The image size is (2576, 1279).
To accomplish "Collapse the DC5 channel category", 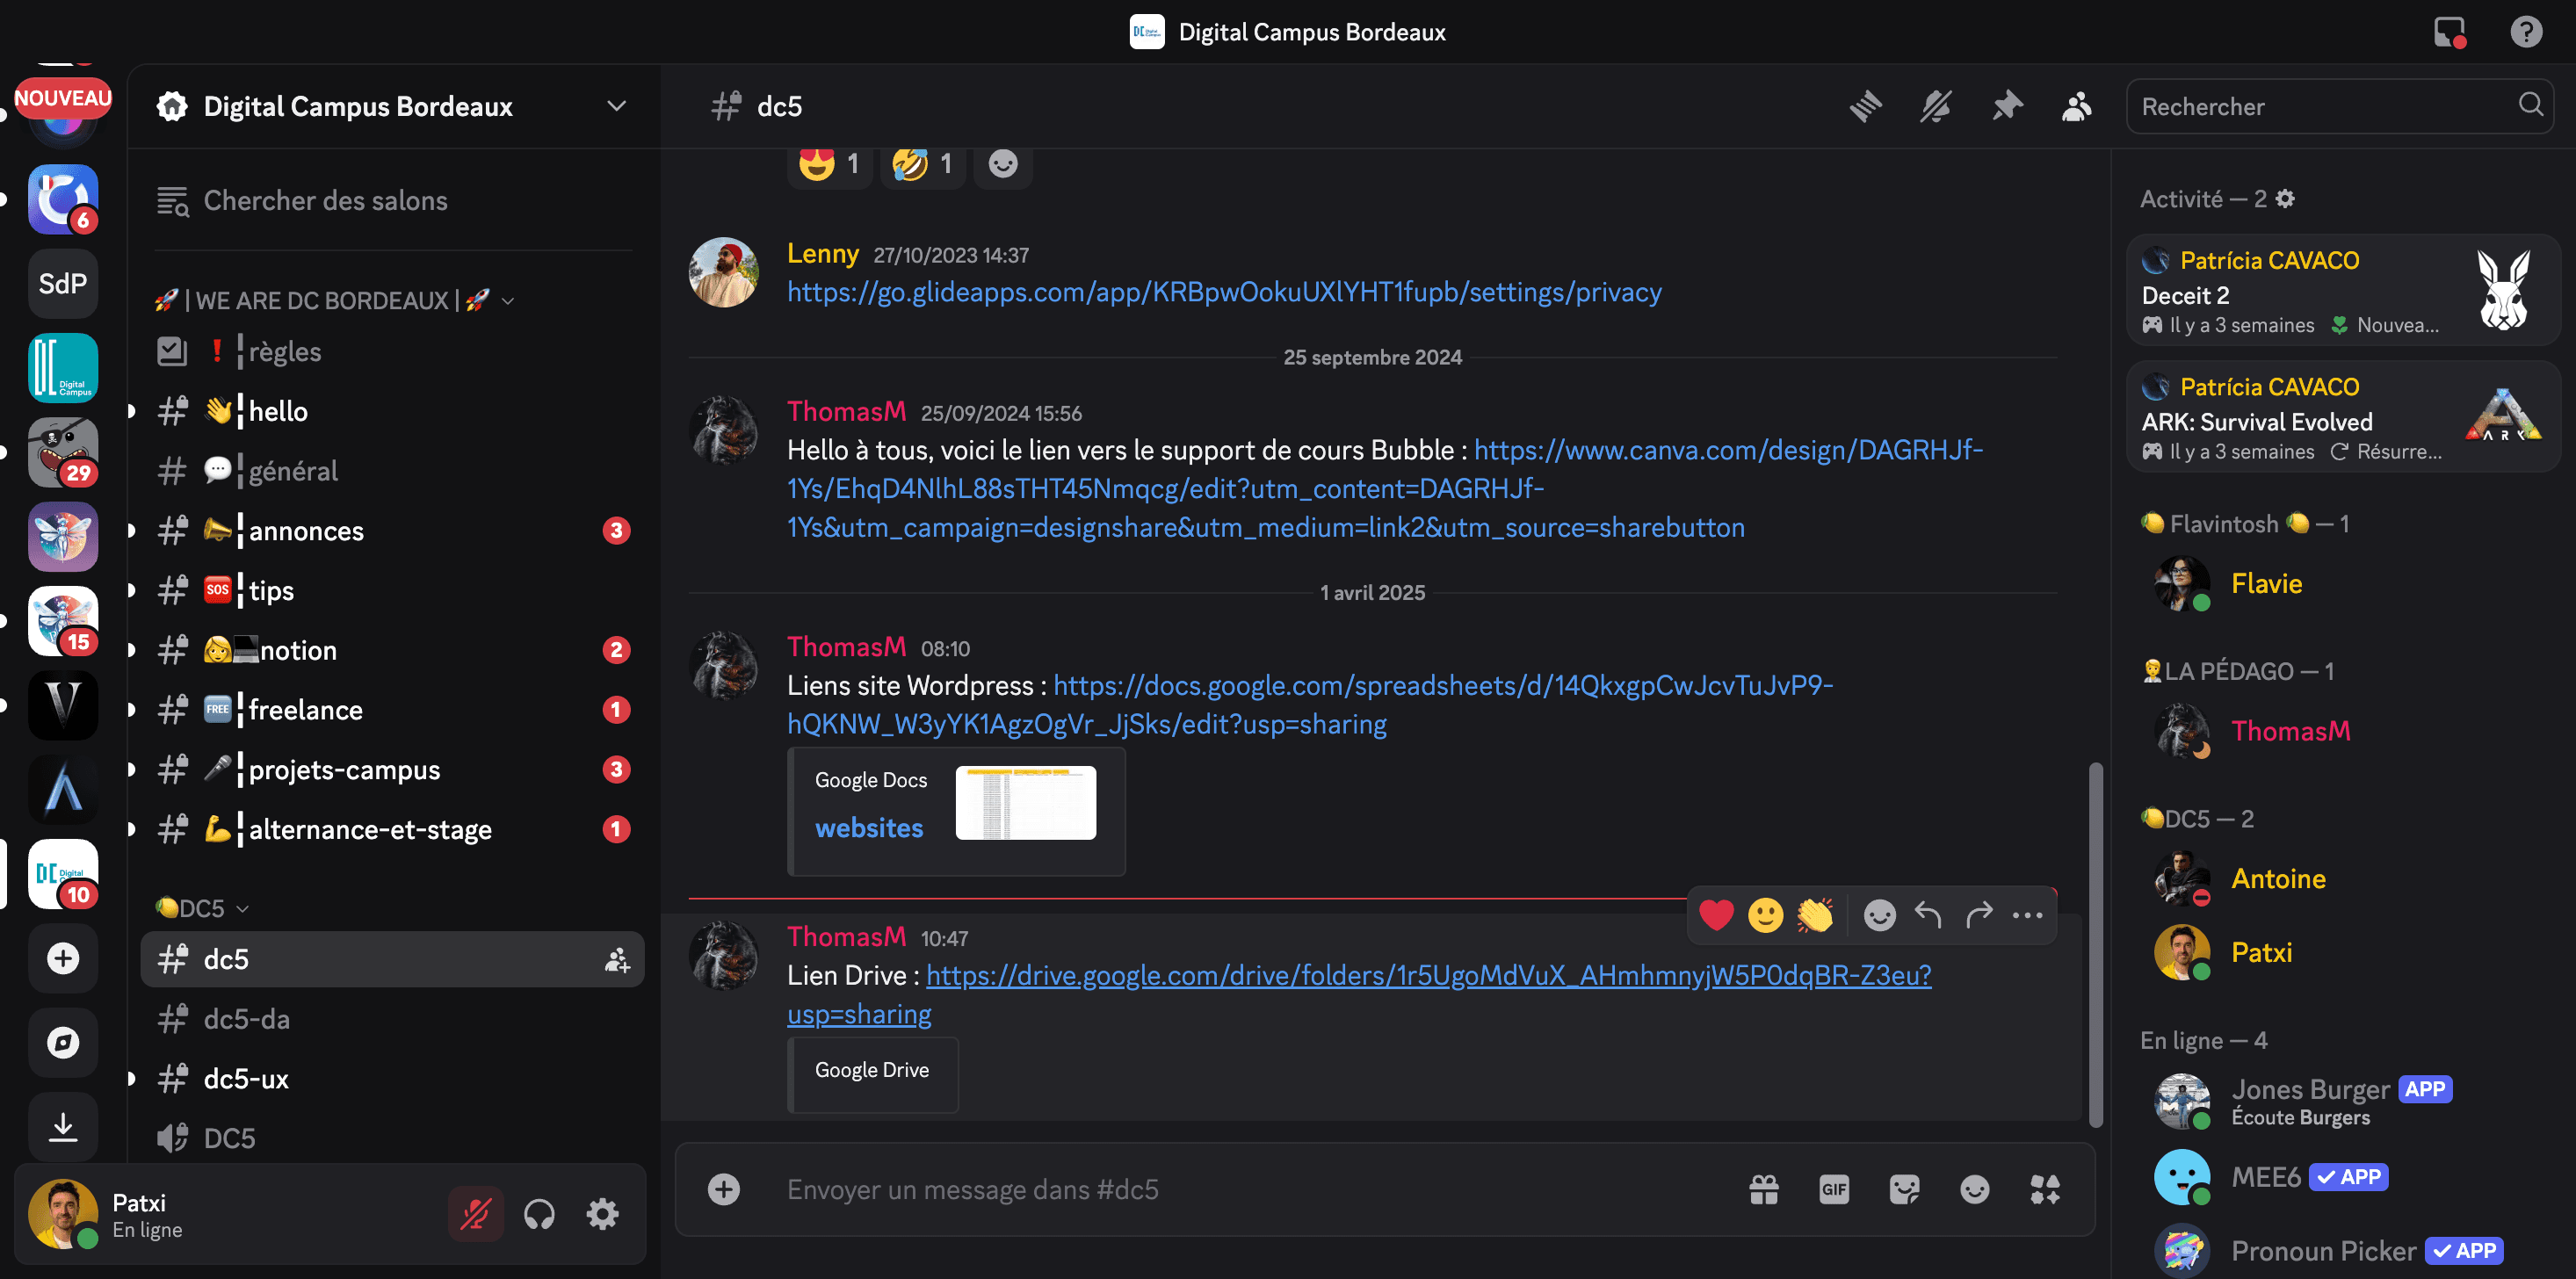I will tap(202, 908).
